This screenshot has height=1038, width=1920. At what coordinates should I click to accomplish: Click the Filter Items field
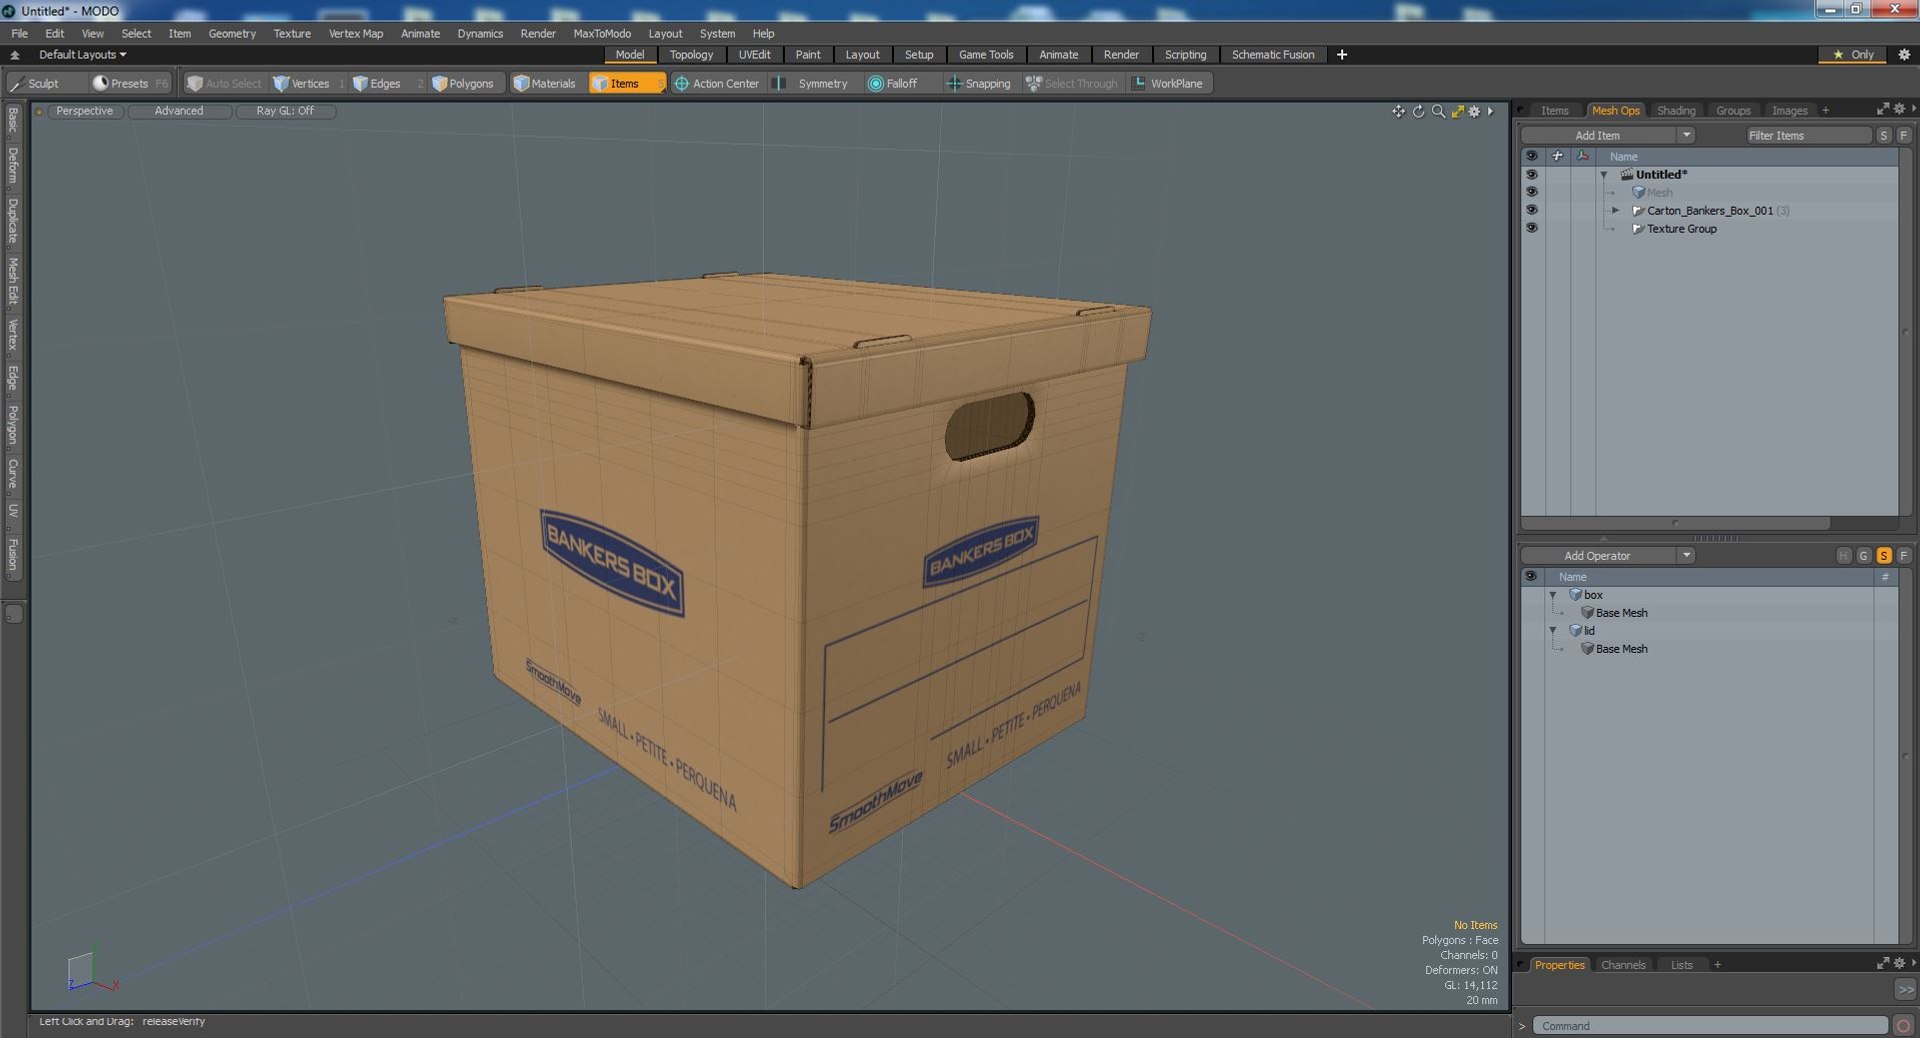pyautogui.click(x=1807, y=135)
